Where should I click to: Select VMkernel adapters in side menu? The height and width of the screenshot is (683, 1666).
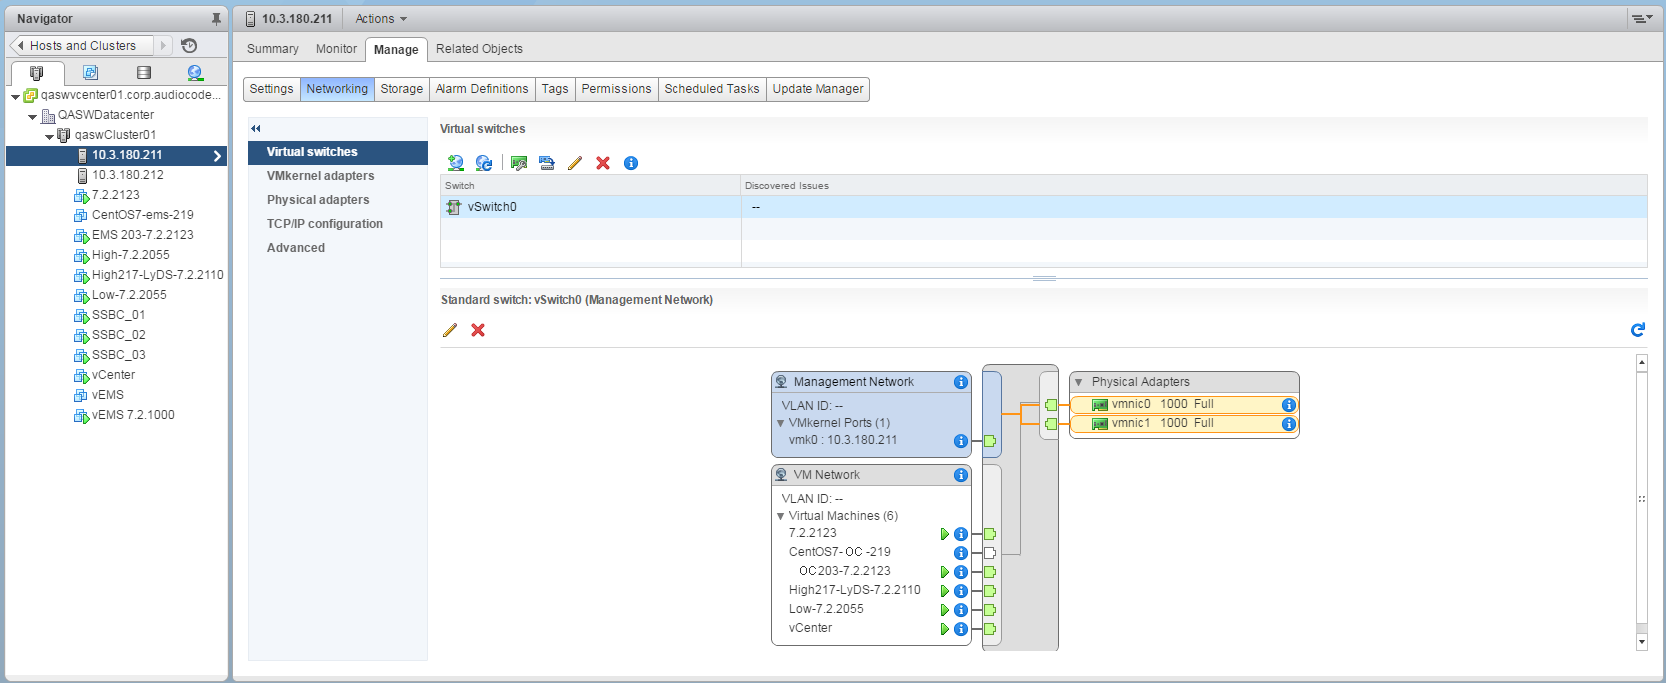[320, 176]
